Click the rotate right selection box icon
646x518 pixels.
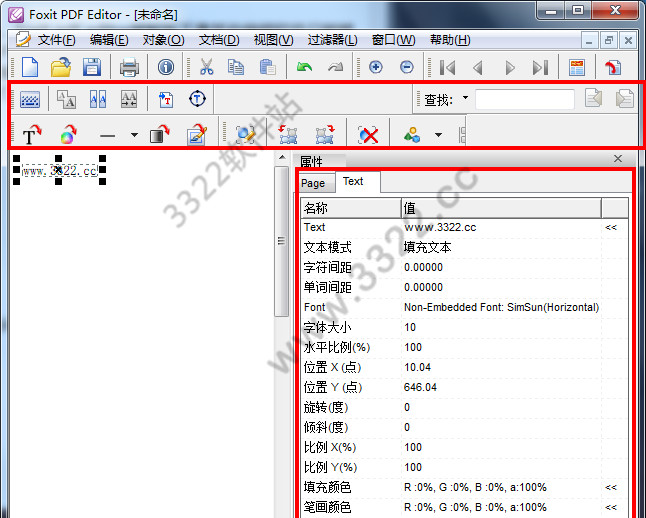pyautogui.click(x=325, y=134)
